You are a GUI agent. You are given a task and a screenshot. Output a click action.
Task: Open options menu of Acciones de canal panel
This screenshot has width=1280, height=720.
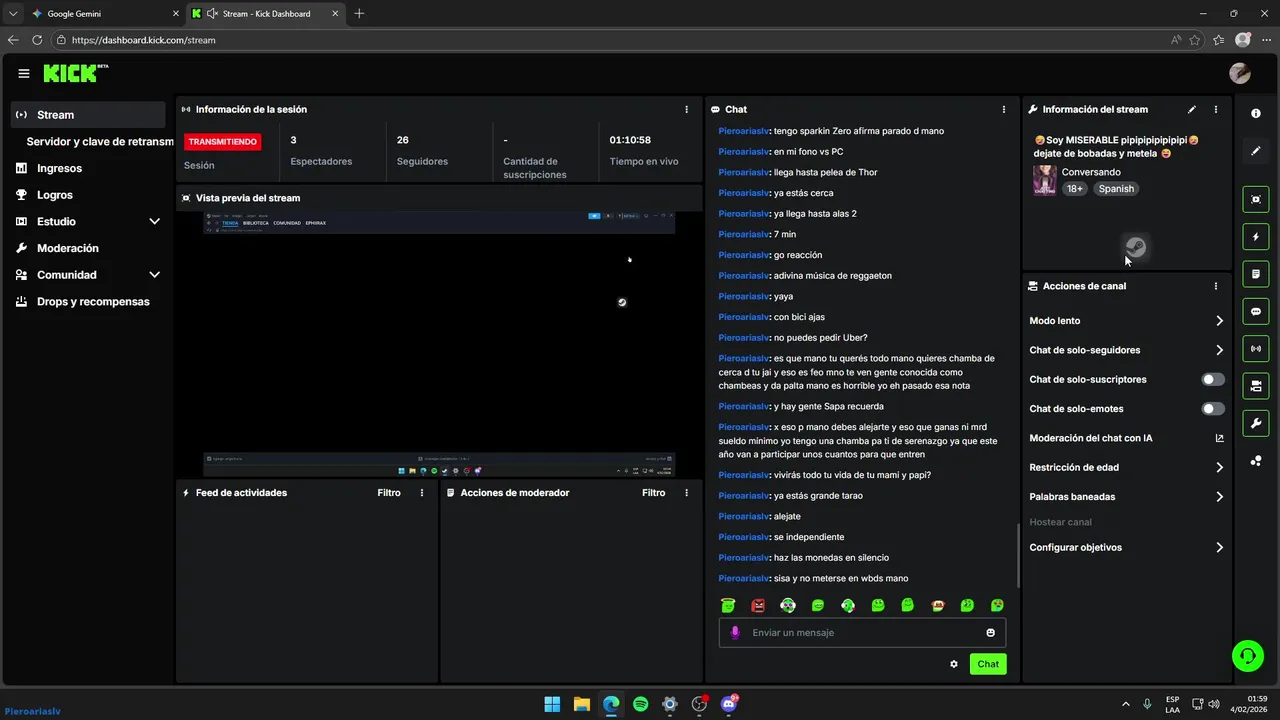[1216, 286]
